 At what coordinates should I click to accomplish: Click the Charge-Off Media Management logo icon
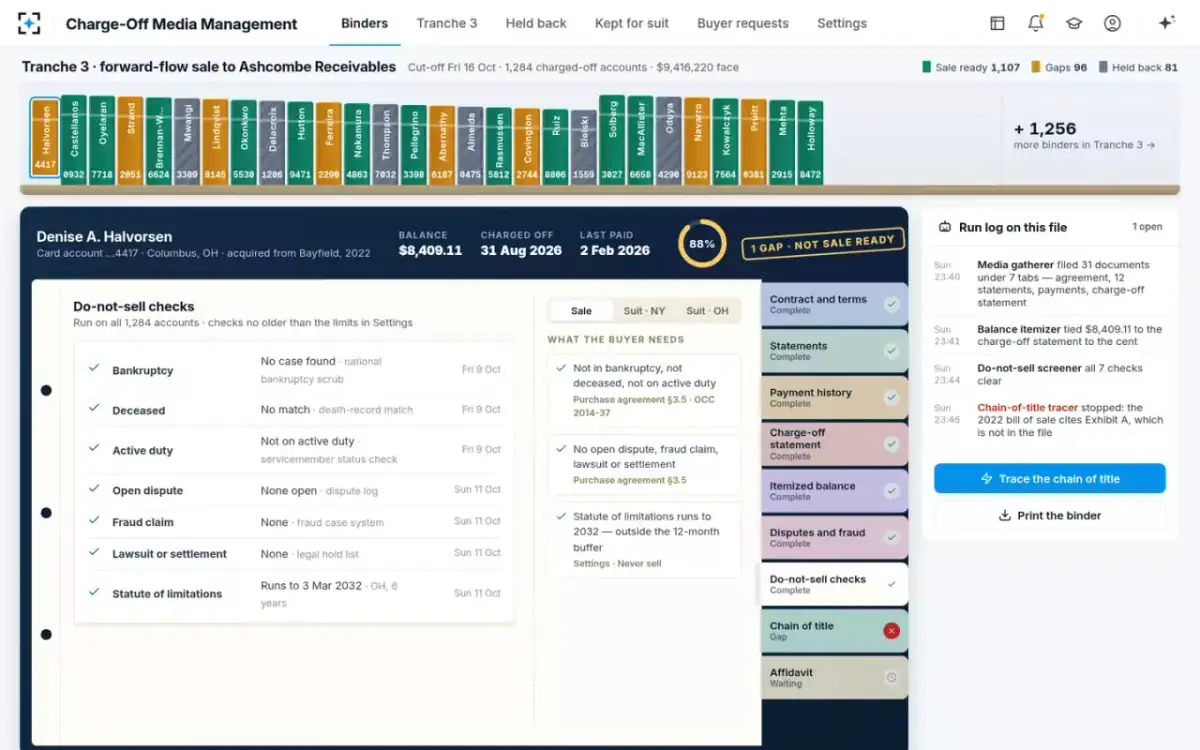29,23
